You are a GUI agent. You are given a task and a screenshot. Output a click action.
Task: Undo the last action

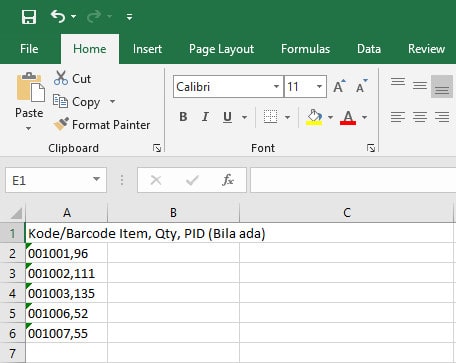pos(58,16)
